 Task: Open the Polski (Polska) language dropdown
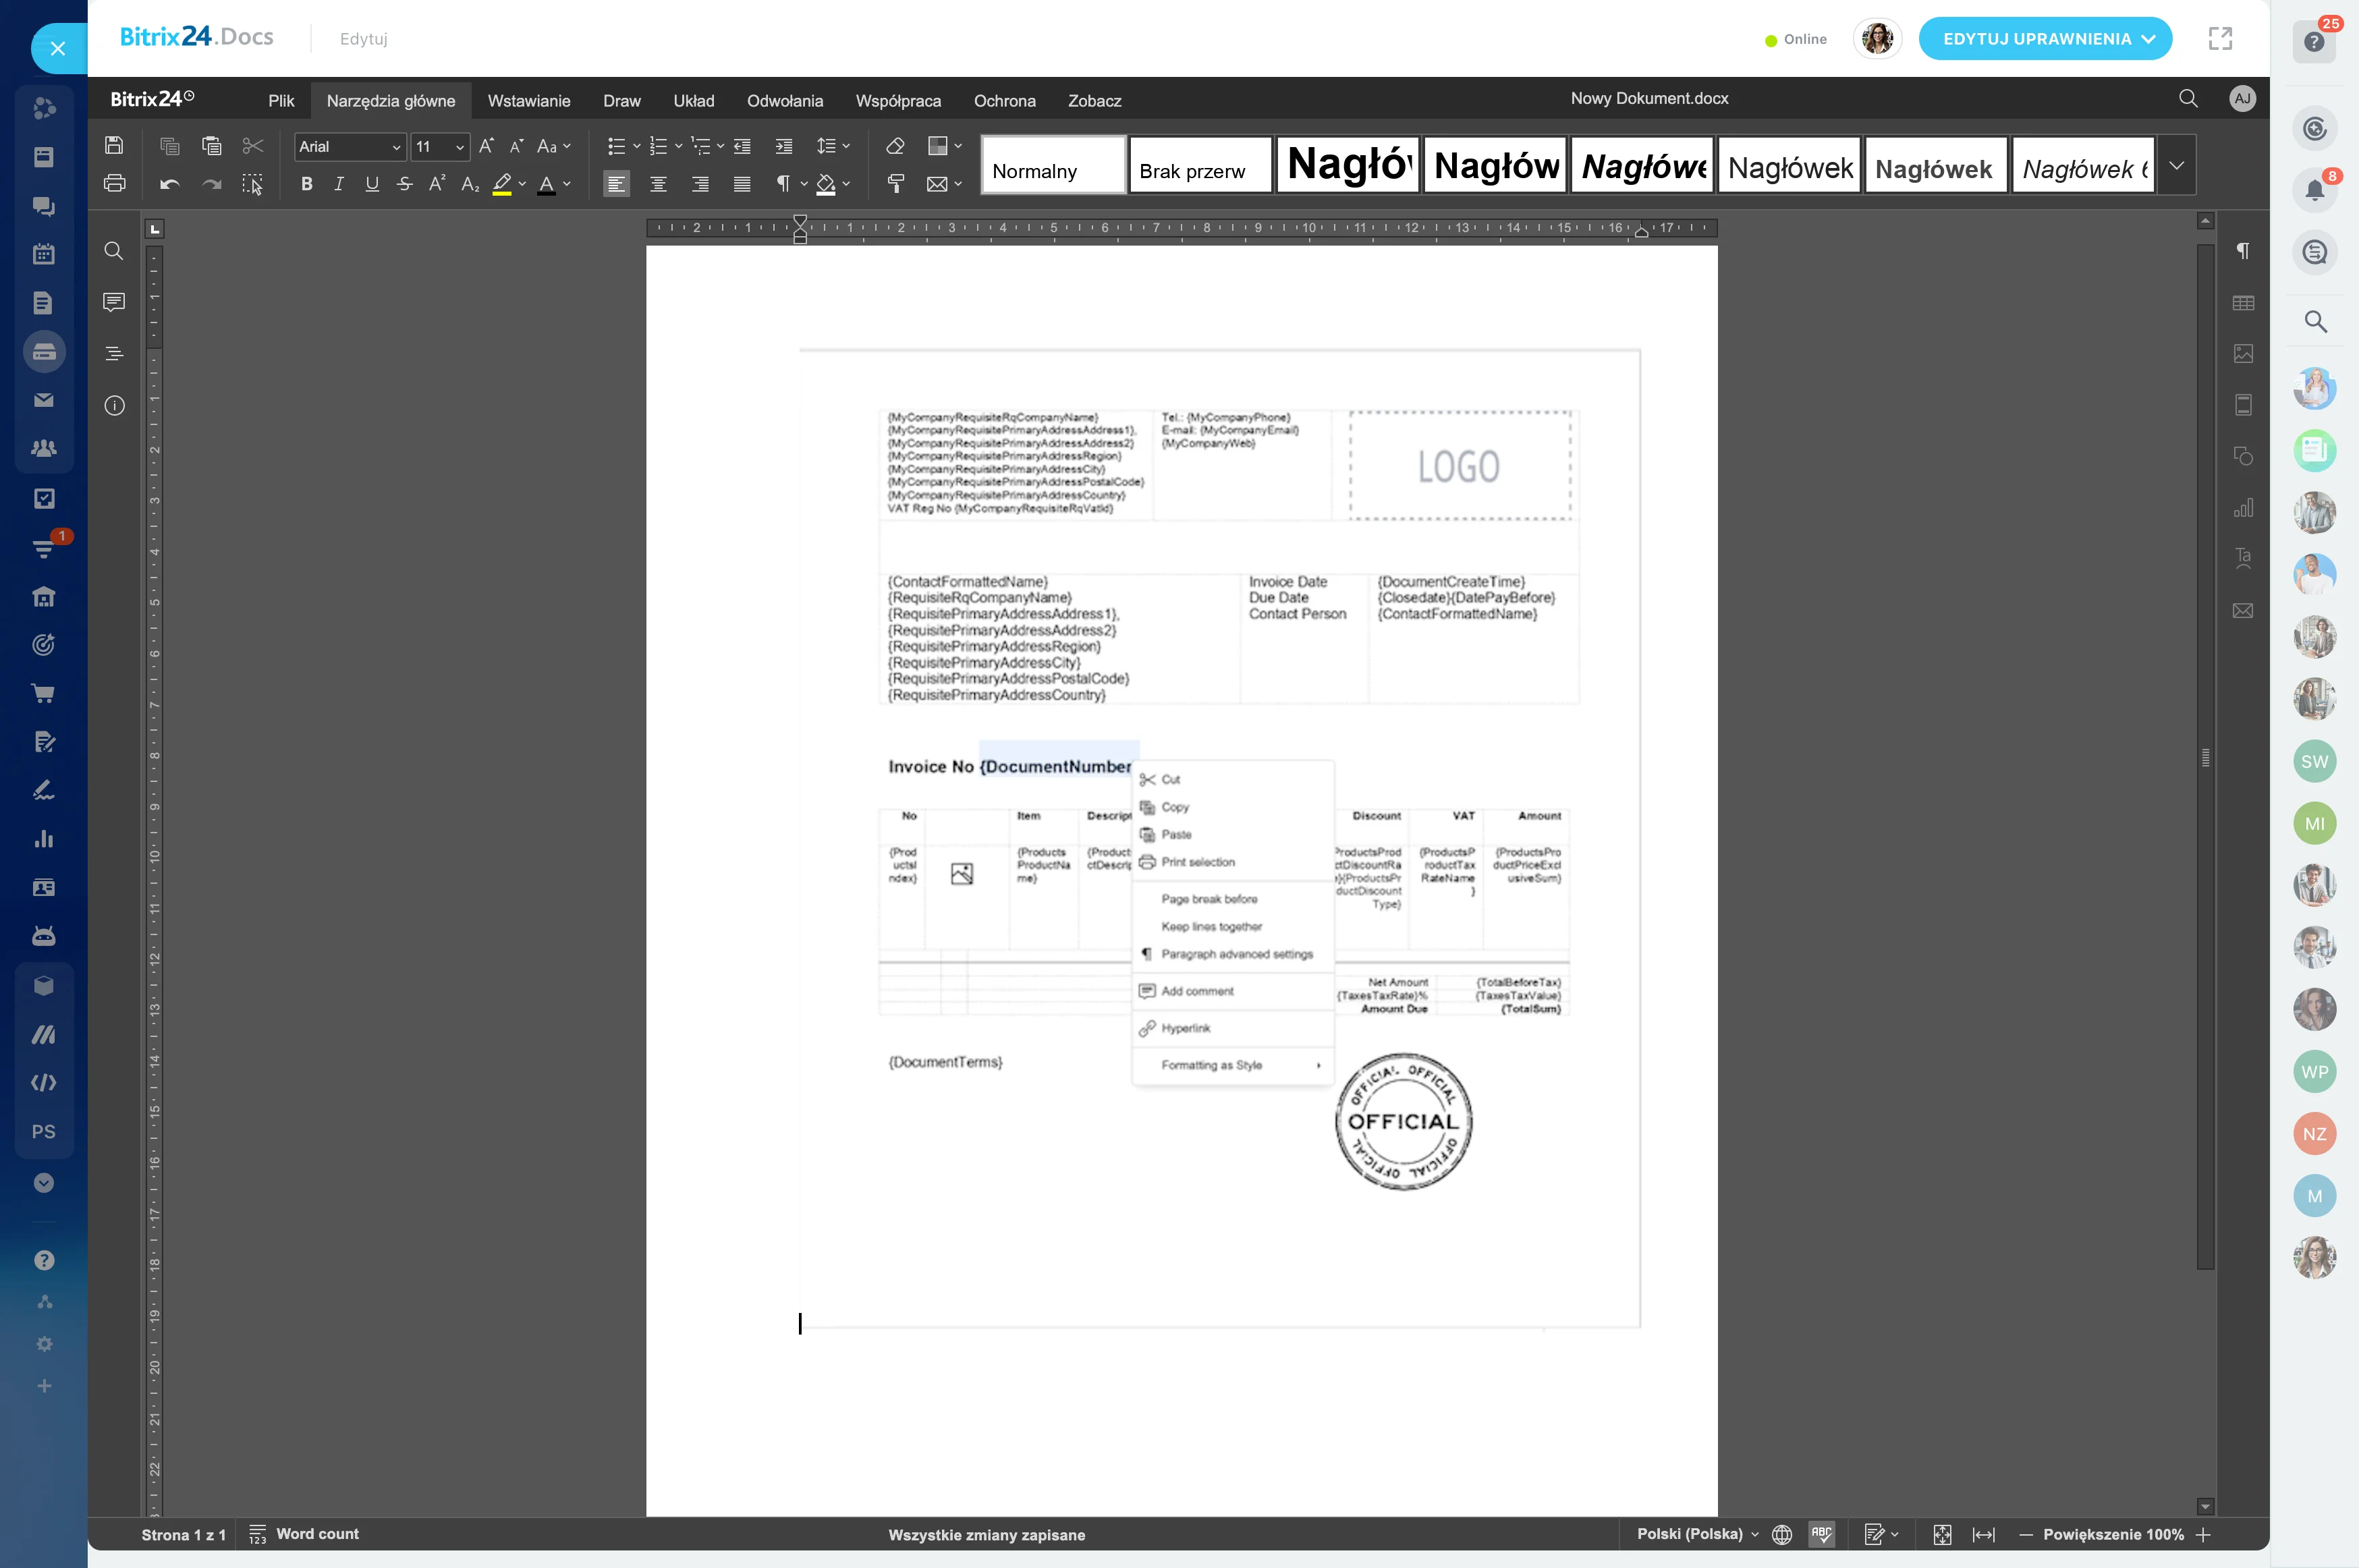pos(1697,1534)
